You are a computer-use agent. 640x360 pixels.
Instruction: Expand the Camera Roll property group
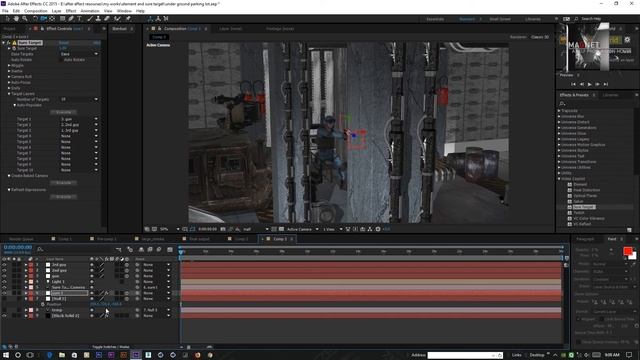pyautogui.click(x=9, y=77)
